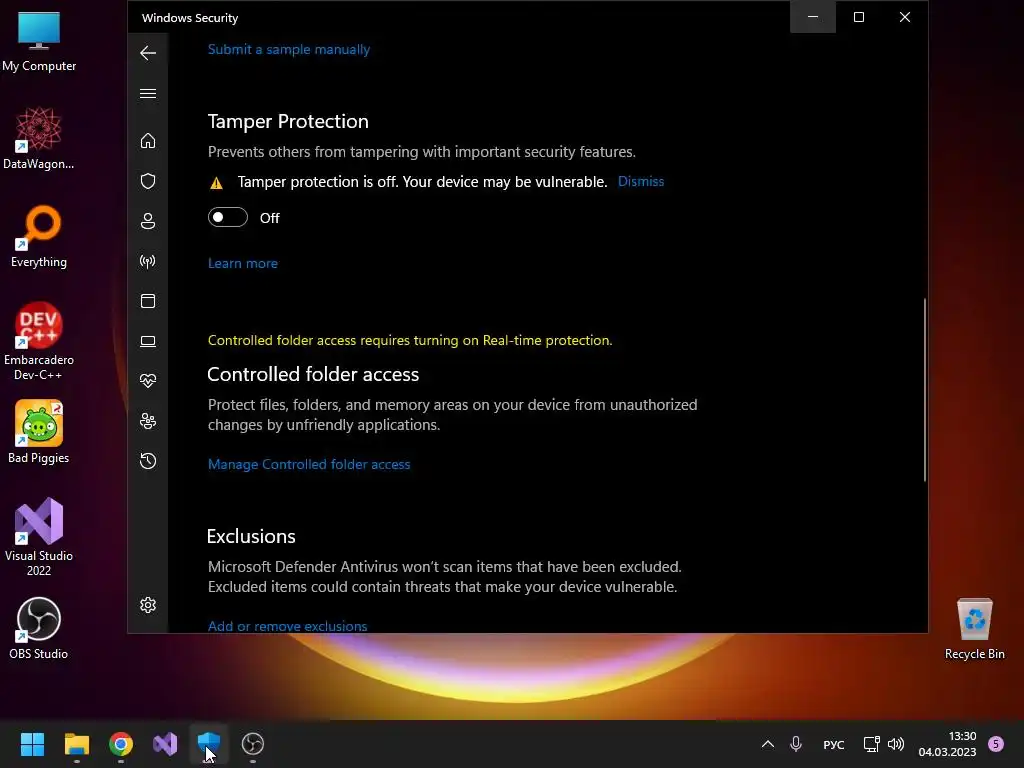Open Protection history clock icon
1024x768 pixels.
[x=148, y=461]
